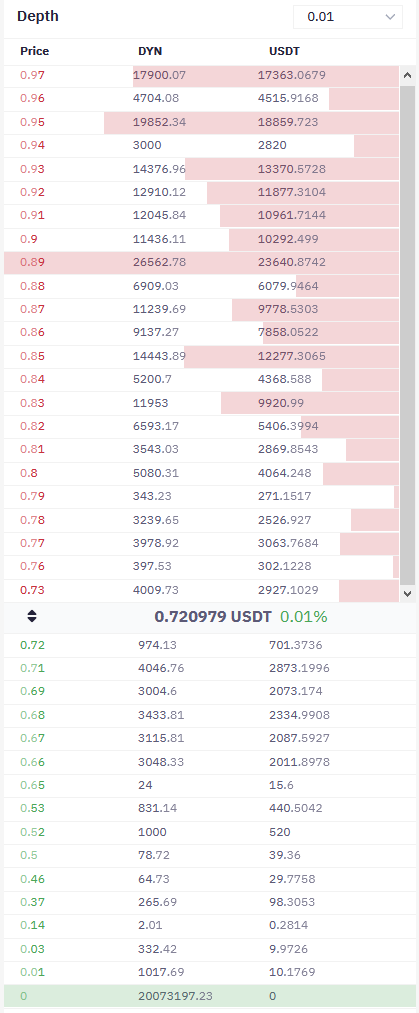Click the scrollbar up arrow
The height and width of the screenshot is (1013, 419).
click(407, 75)
